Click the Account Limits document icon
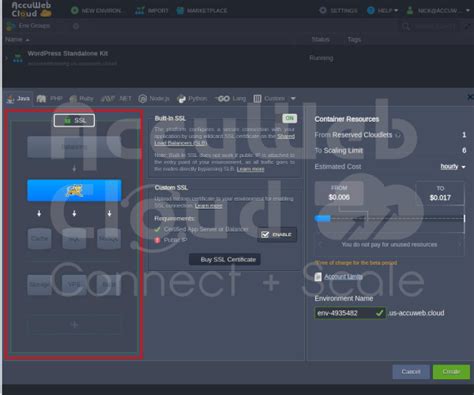The width and height of the screenshot is (474, 395). pos(318,277)
